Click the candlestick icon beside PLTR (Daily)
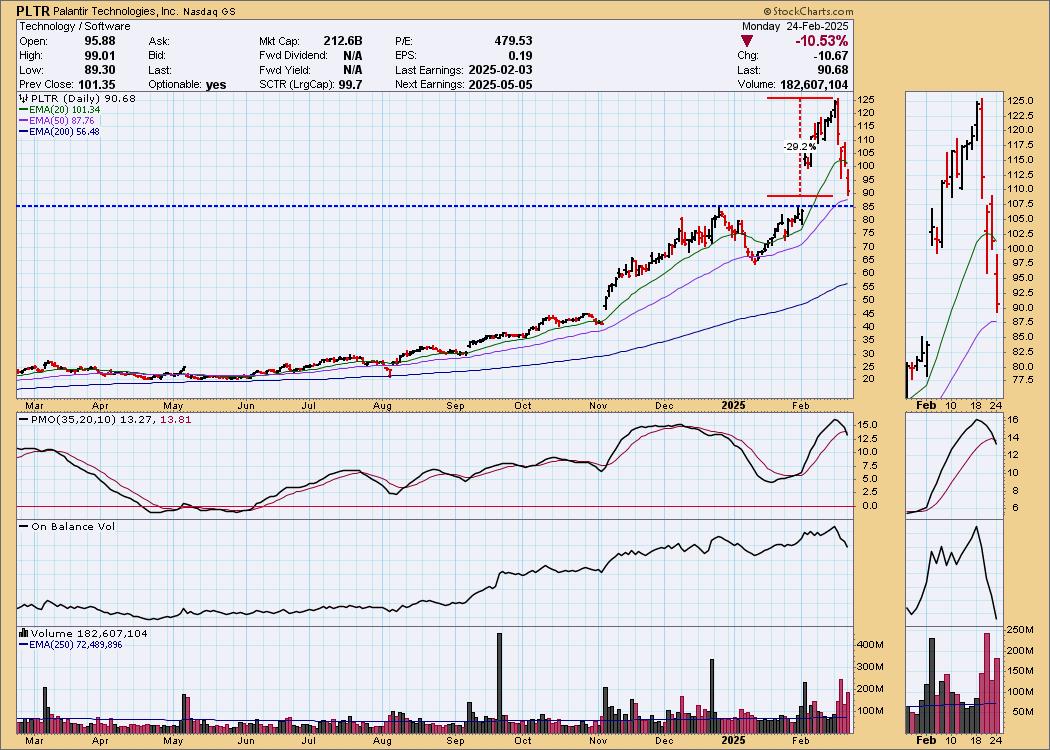 click(22, 98)
